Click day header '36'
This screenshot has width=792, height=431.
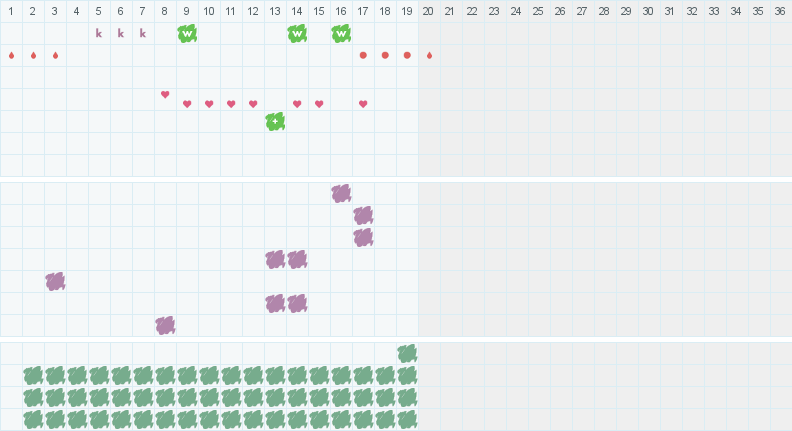(780, 11)
